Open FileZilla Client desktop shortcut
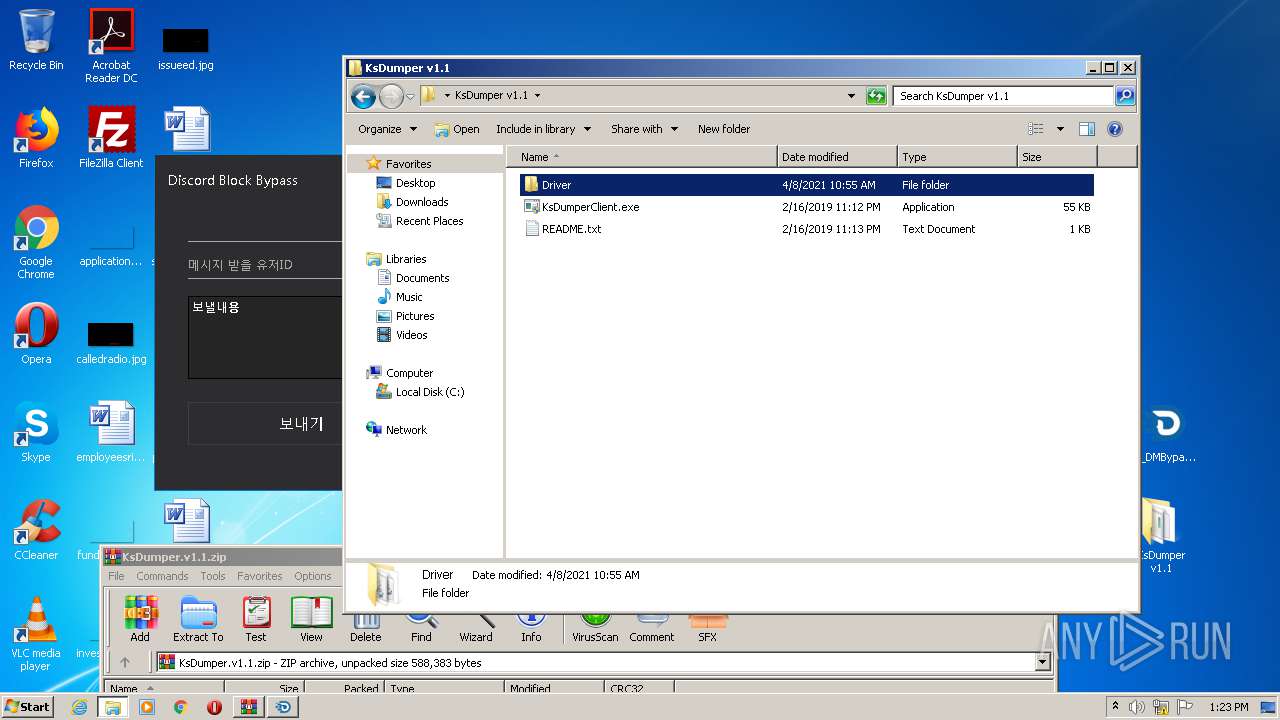Viewport: 1280px width, 720px height. (111, 138)
